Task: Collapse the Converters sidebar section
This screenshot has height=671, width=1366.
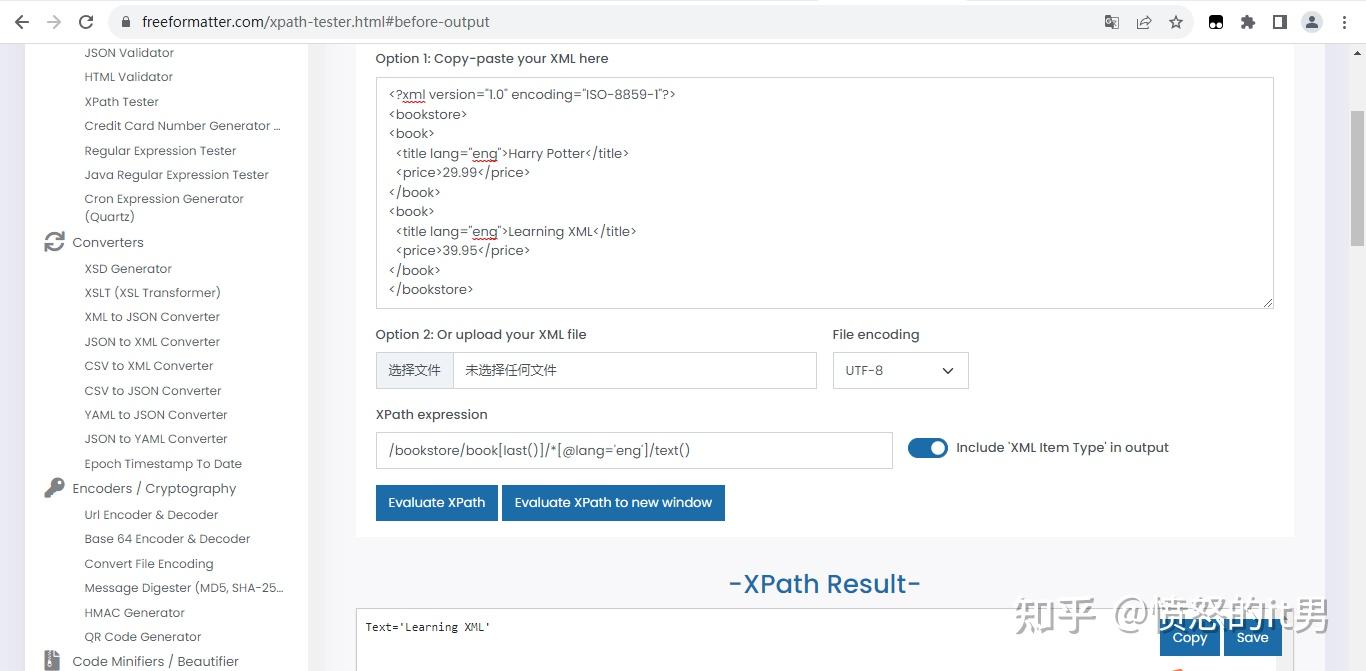Action: point(107,241)
